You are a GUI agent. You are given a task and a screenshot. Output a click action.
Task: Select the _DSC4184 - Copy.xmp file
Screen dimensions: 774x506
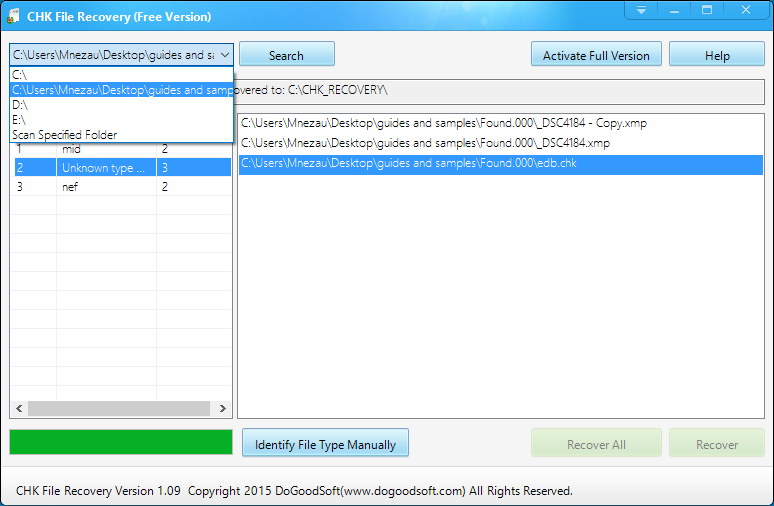point(501,123)
